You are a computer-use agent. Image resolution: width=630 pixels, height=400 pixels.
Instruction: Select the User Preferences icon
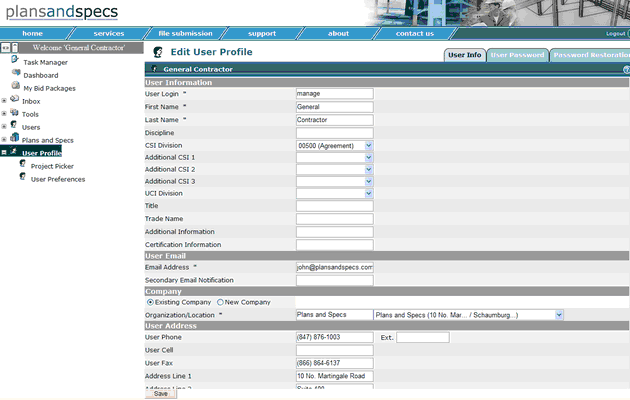(23, 176)
